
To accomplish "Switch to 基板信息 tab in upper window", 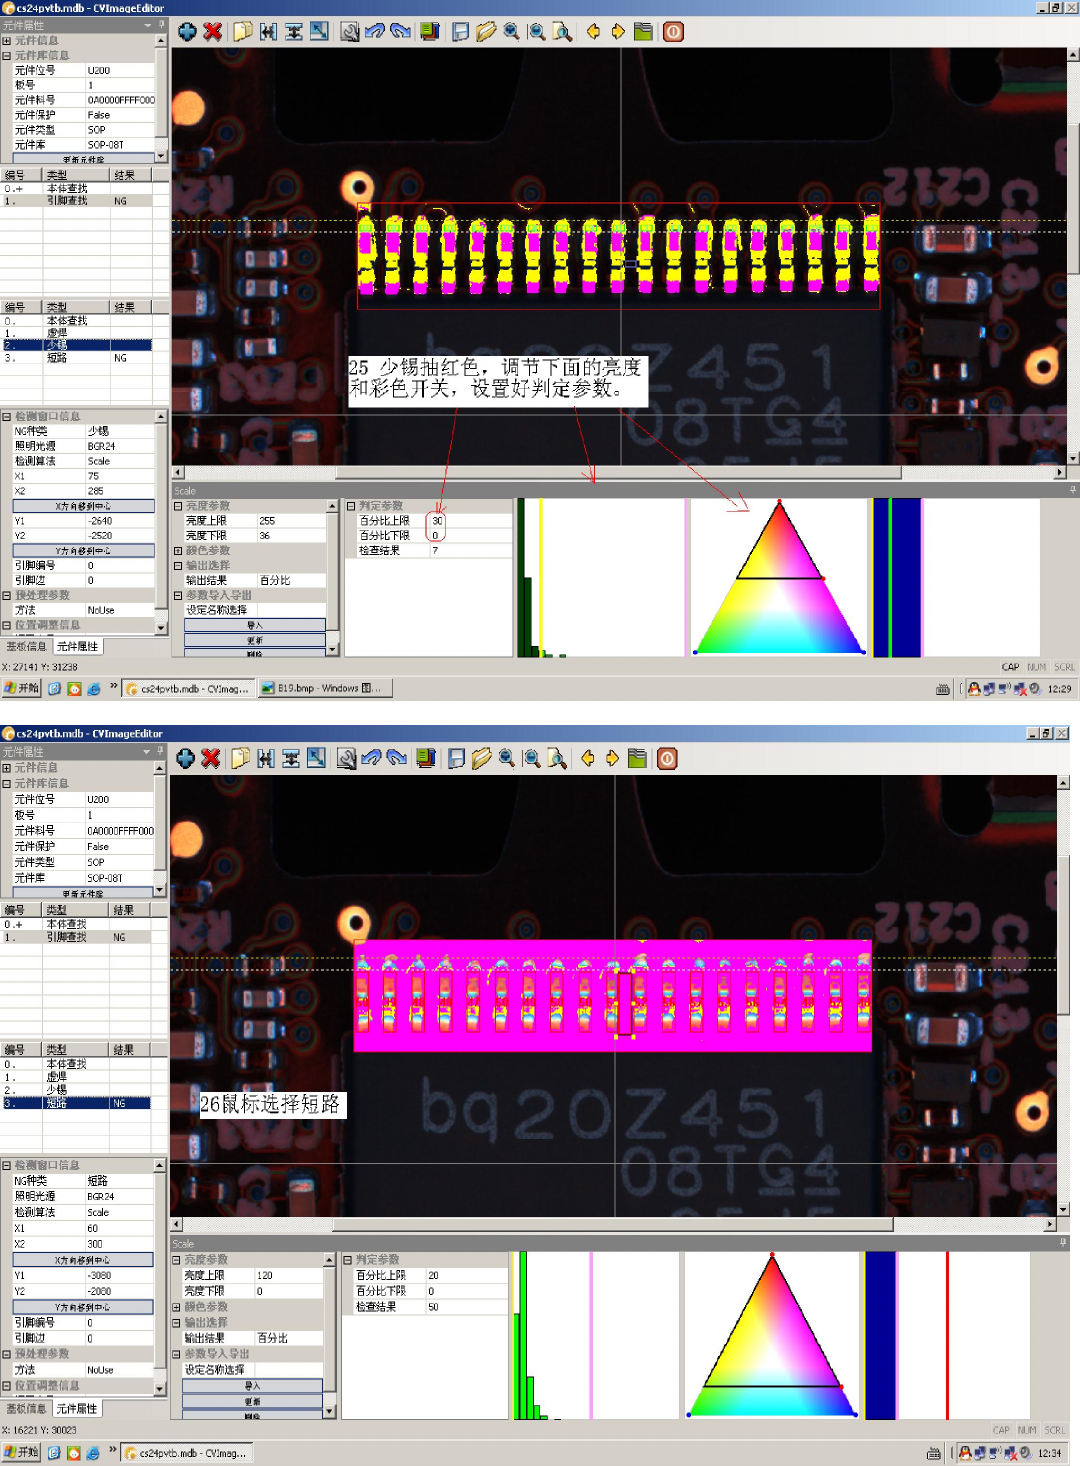I will (x=26, y=646).
